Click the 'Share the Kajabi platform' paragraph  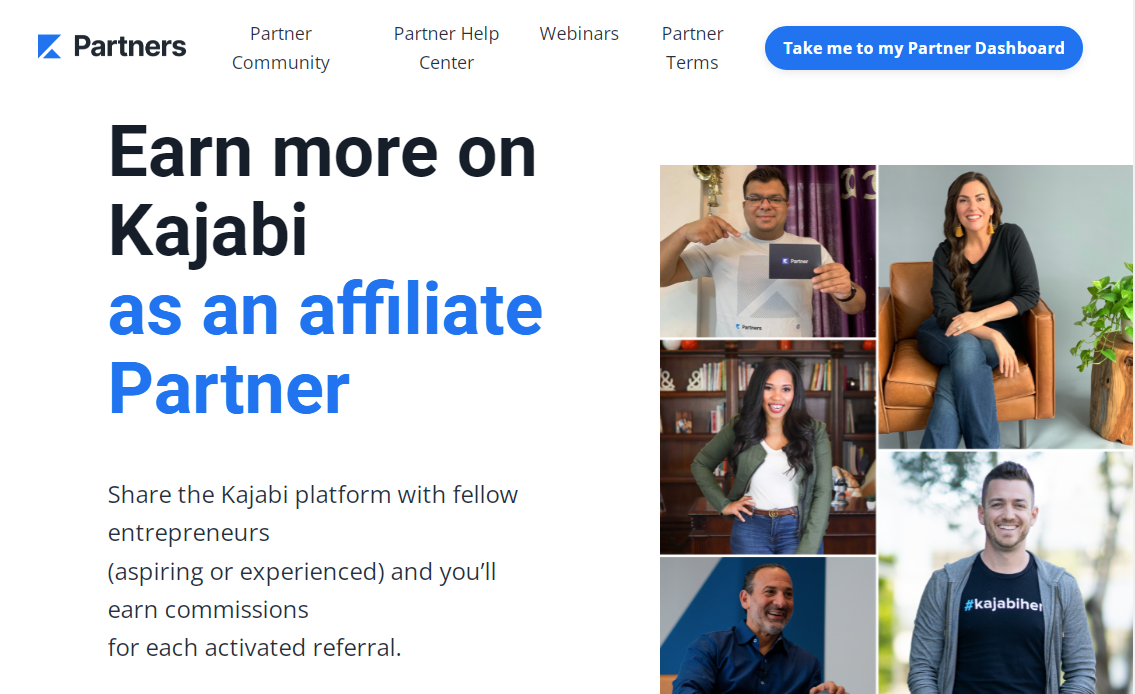[313, 570]
